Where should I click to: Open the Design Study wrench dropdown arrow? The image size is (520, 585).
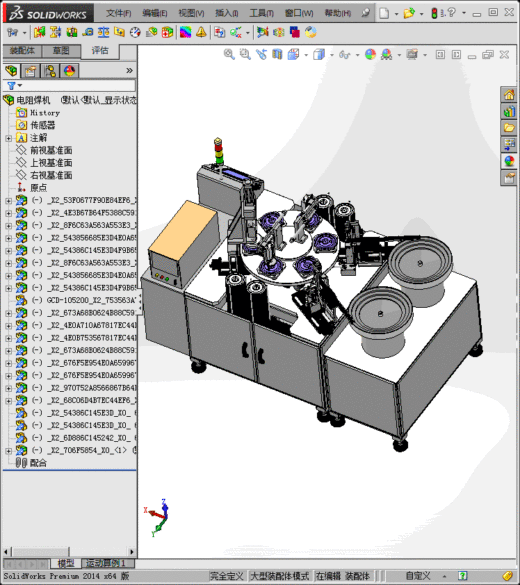pyautogui.click(x=25, y=33)
